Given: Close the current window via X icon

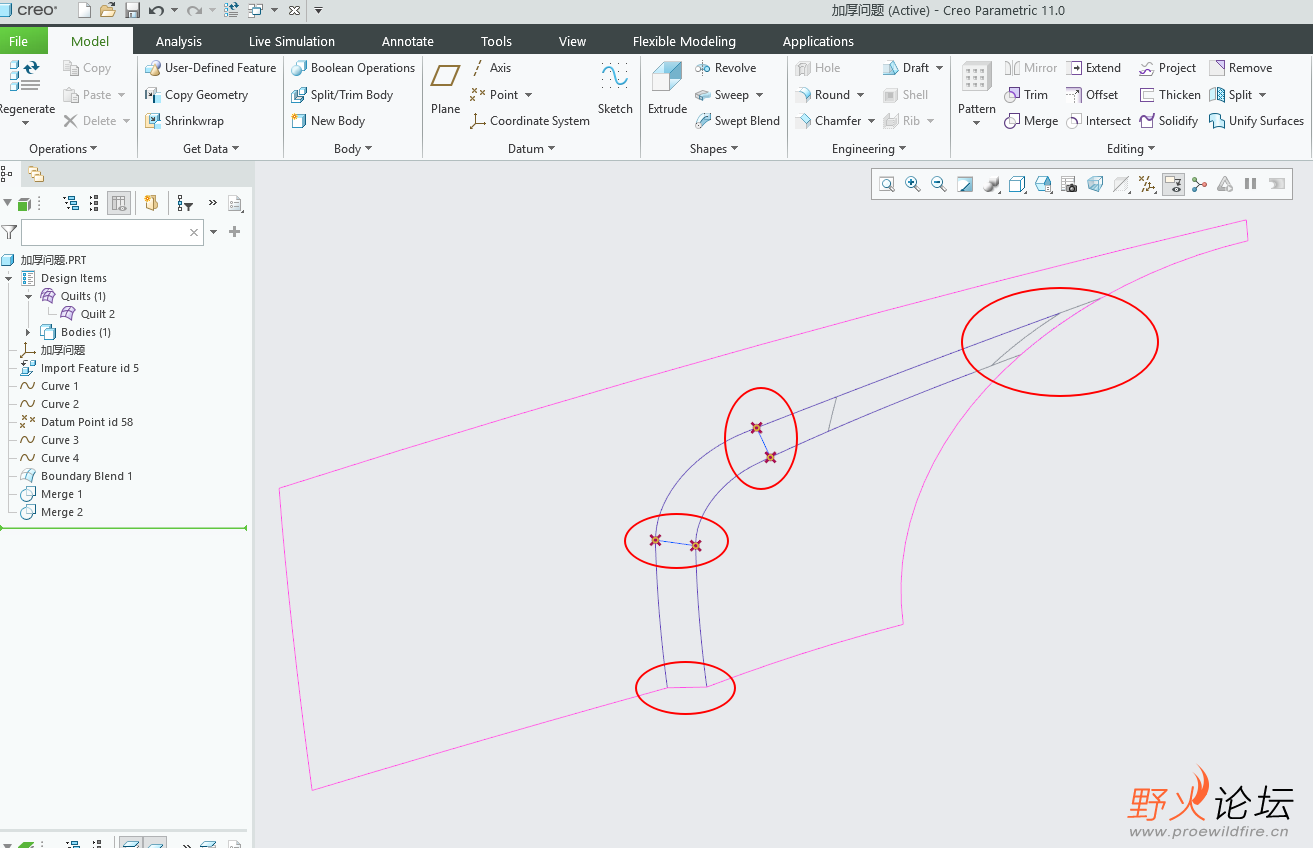Looking at the screenshot, I should click(x=294, y=10).
